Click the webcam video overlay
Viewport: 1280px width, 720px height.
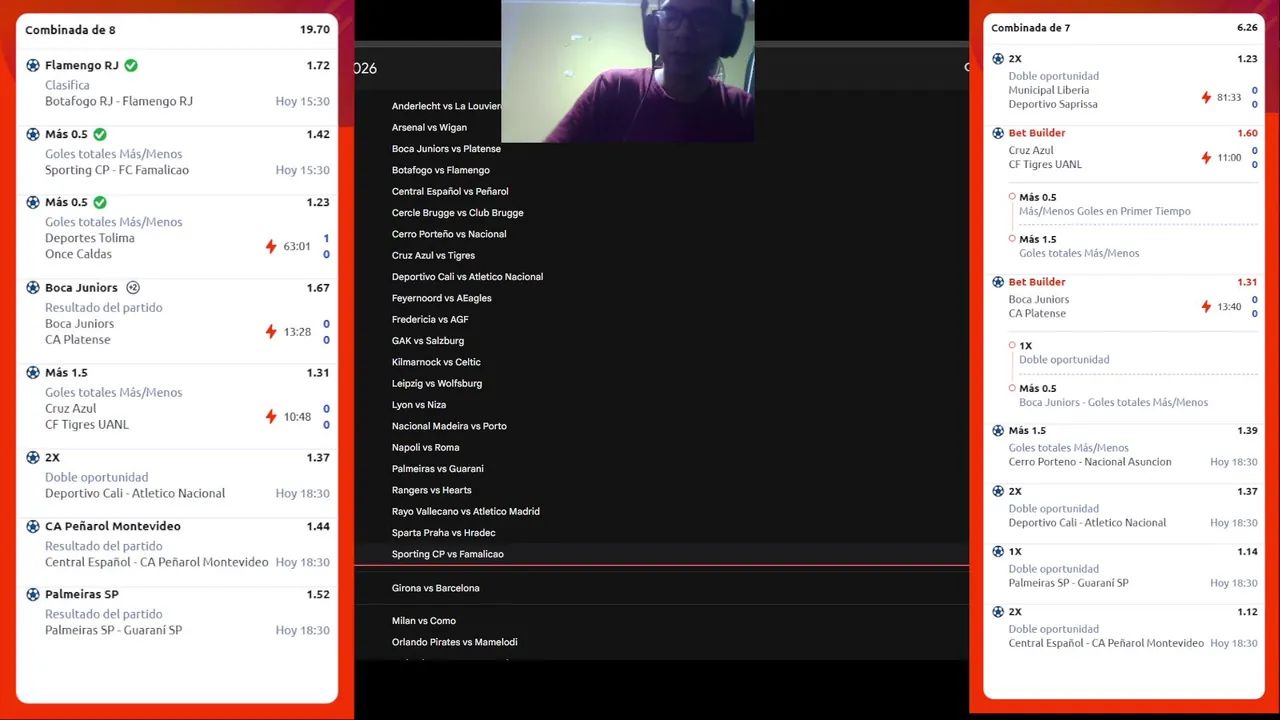click(627, 71)
